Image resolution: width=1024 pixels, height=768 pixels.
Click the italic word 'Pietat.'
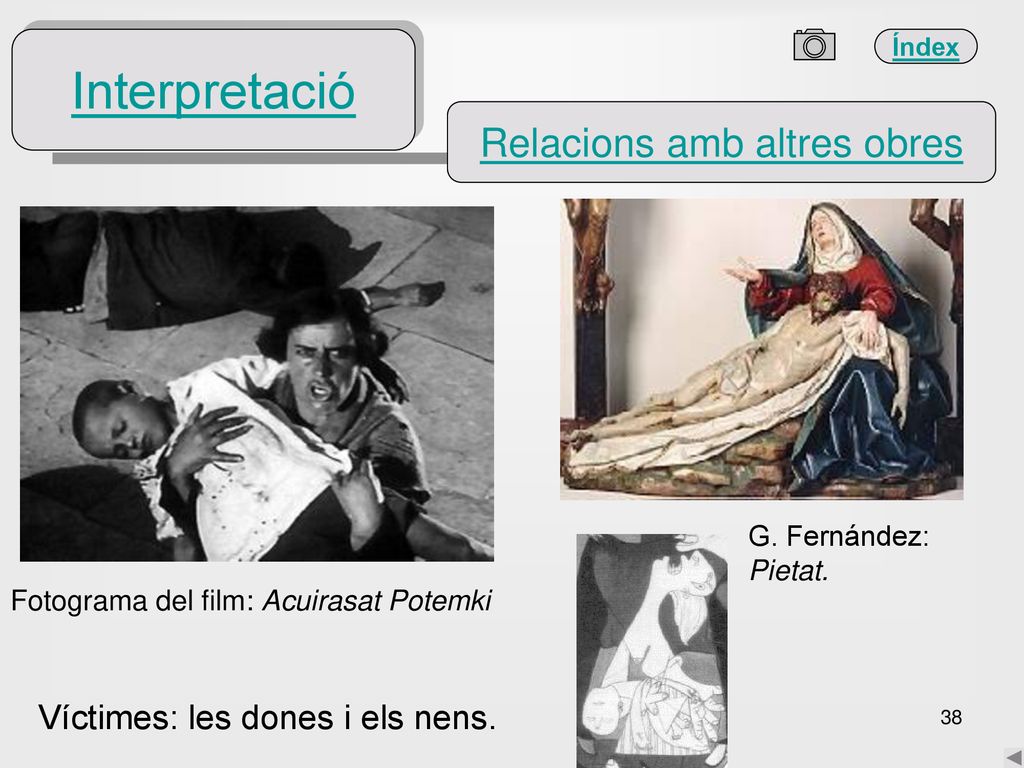(x=789, y=571)
